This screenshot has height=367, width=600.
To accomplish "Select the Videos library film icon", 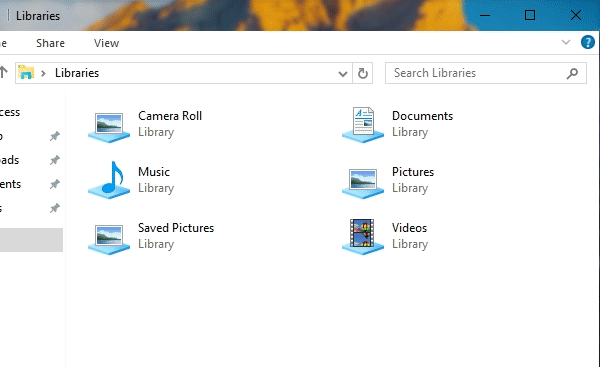I will 363,237.
